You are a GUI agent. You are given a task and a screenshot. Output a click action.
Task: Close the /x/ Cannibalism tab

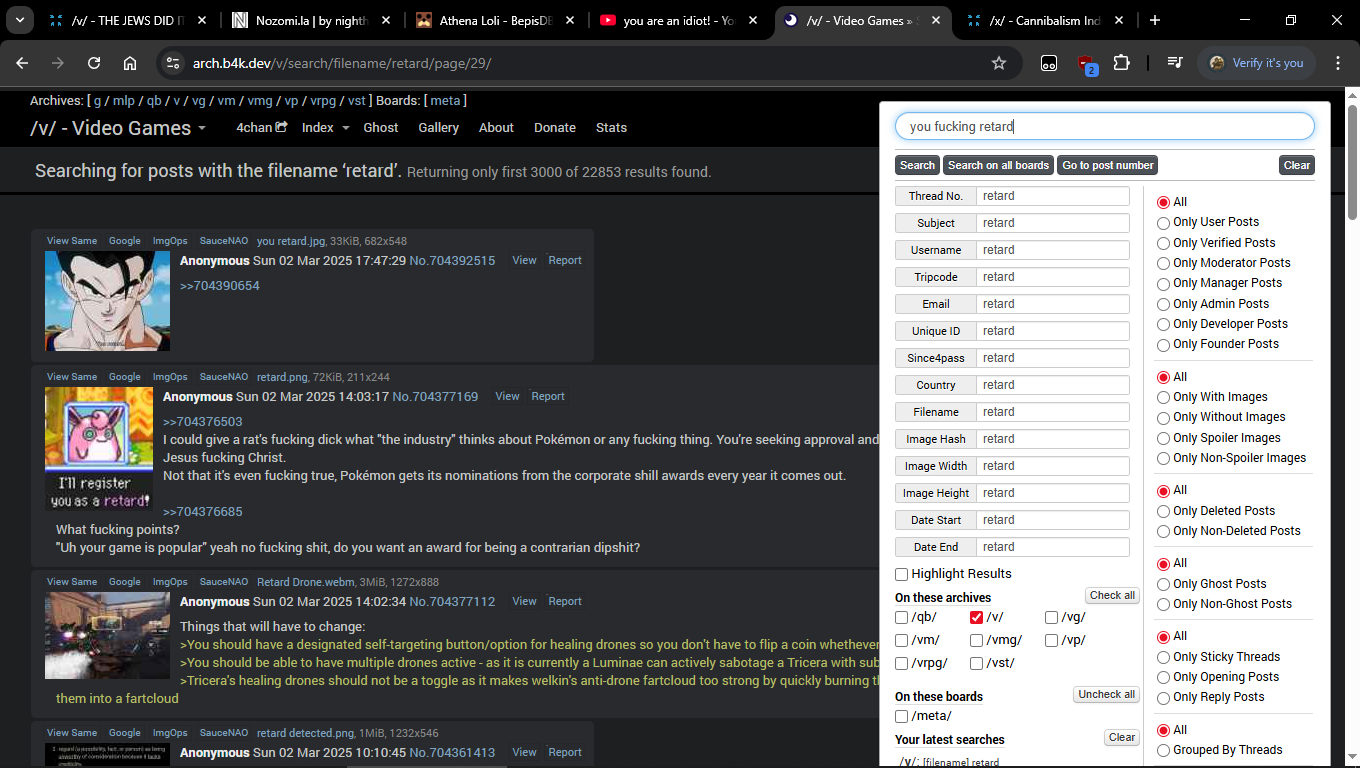point(1119,20)
